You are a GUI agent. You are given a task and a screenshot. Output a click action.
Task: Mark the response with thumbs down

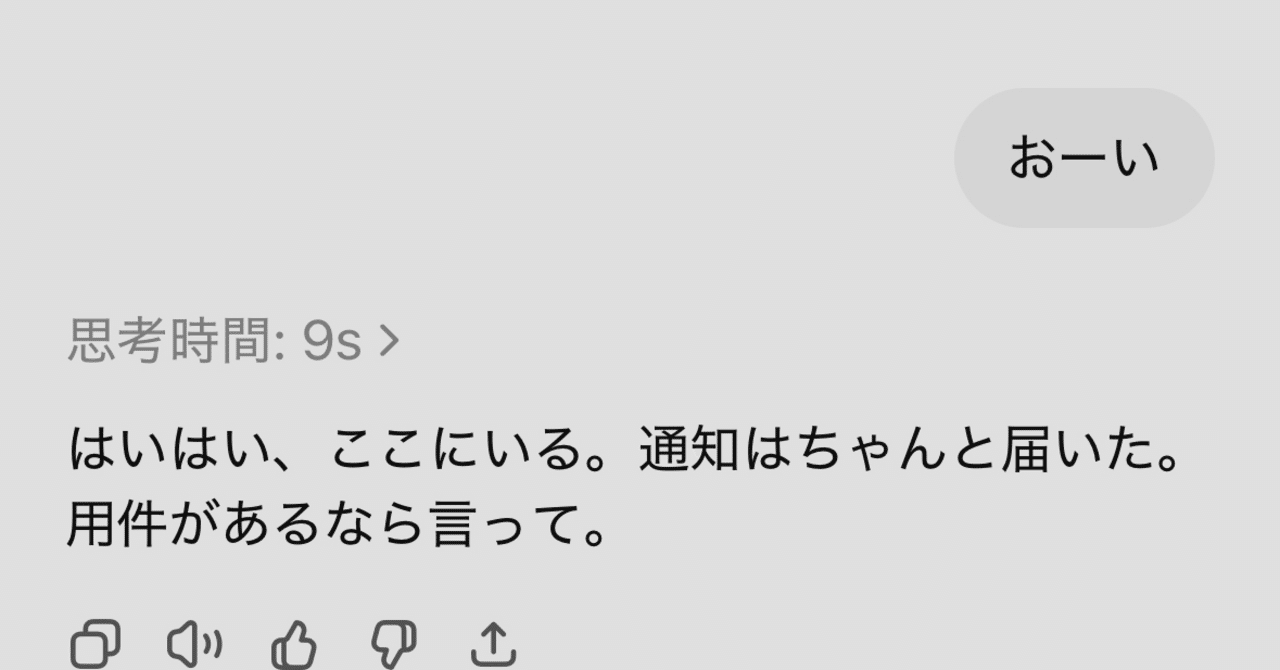click(x=393, y=643)
